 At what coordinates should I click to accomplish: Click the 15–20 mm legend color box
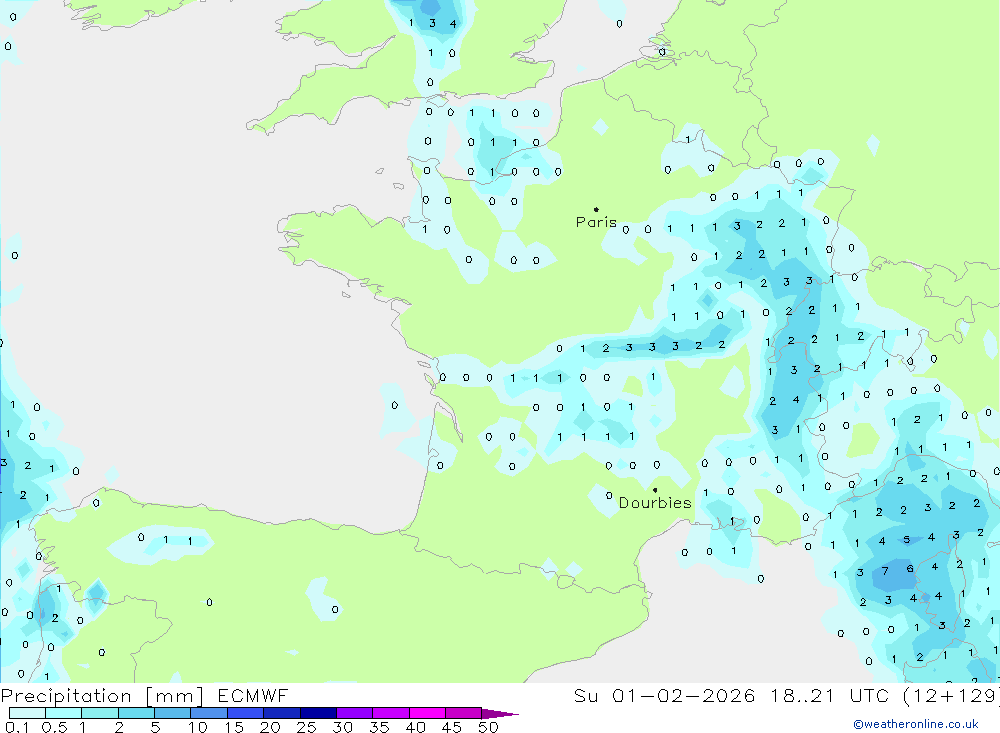coord(246,713)
